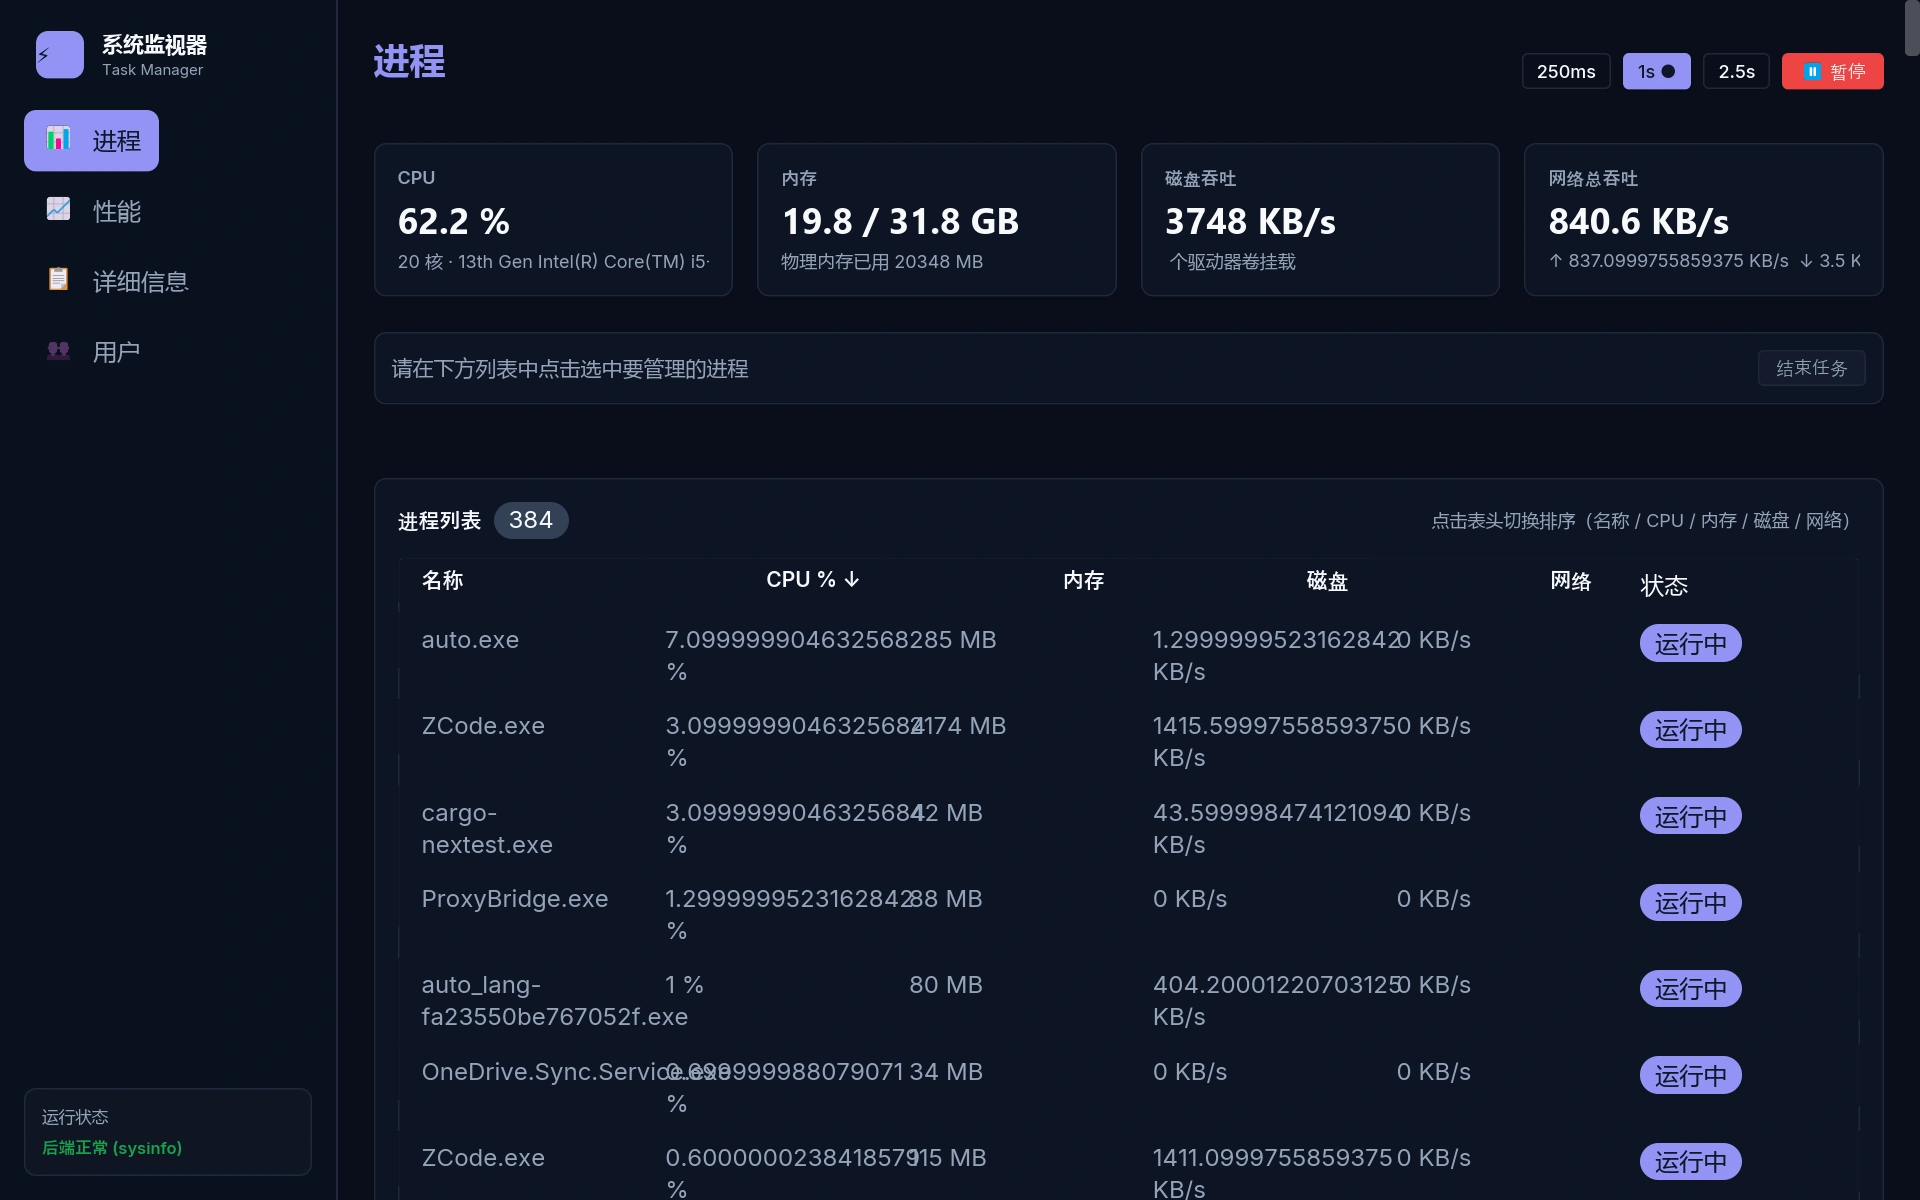1920x1200 pixels.
Task: Click the 80 MB memory value
Action: coord(946,985)
